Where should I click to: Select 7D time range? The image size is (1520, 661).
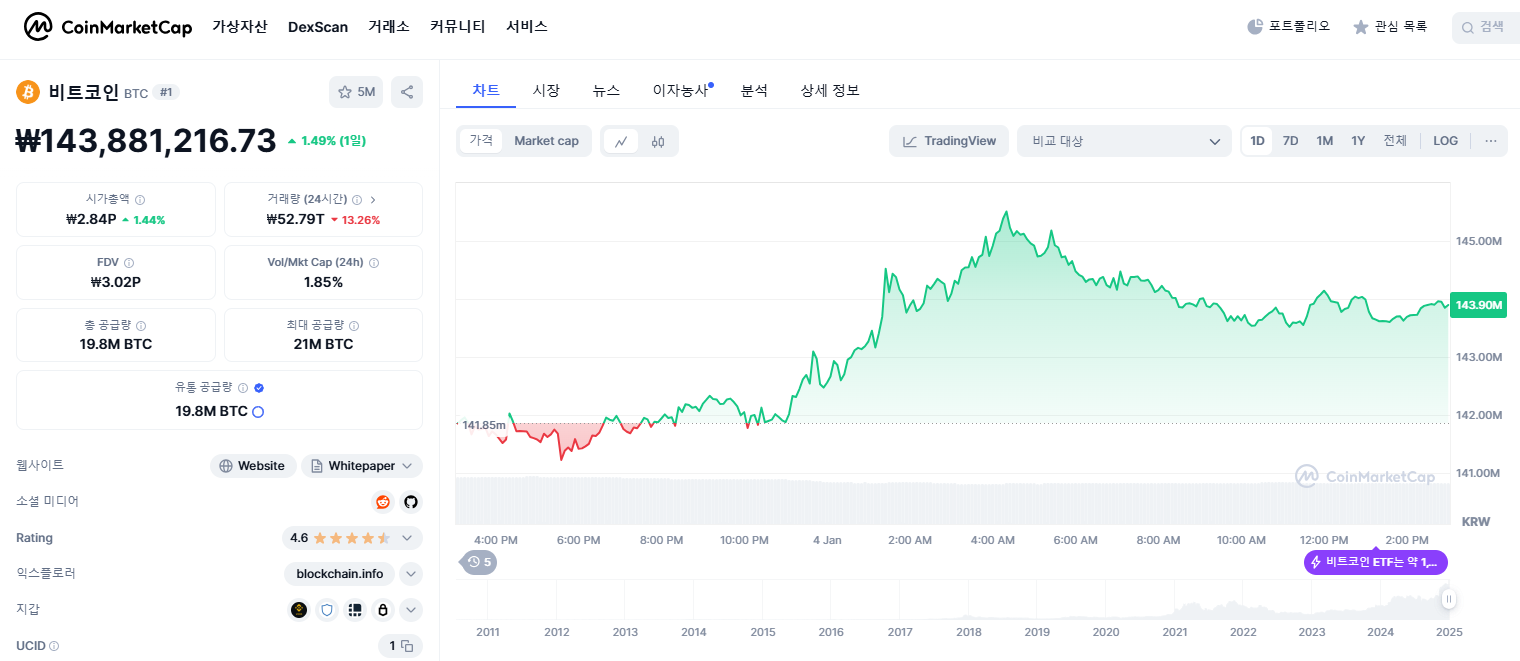point(1291,141)
